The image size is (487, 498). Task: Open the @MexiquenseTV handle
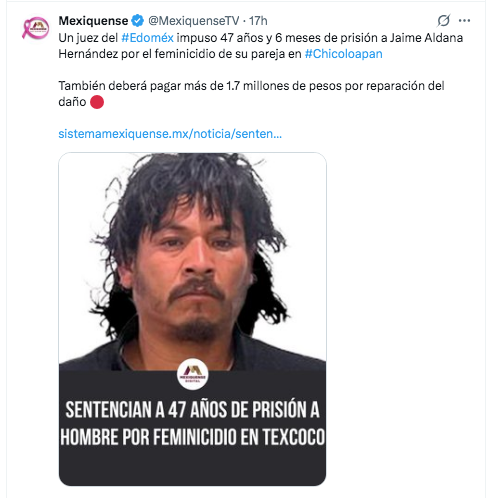(x=193, y=21)
